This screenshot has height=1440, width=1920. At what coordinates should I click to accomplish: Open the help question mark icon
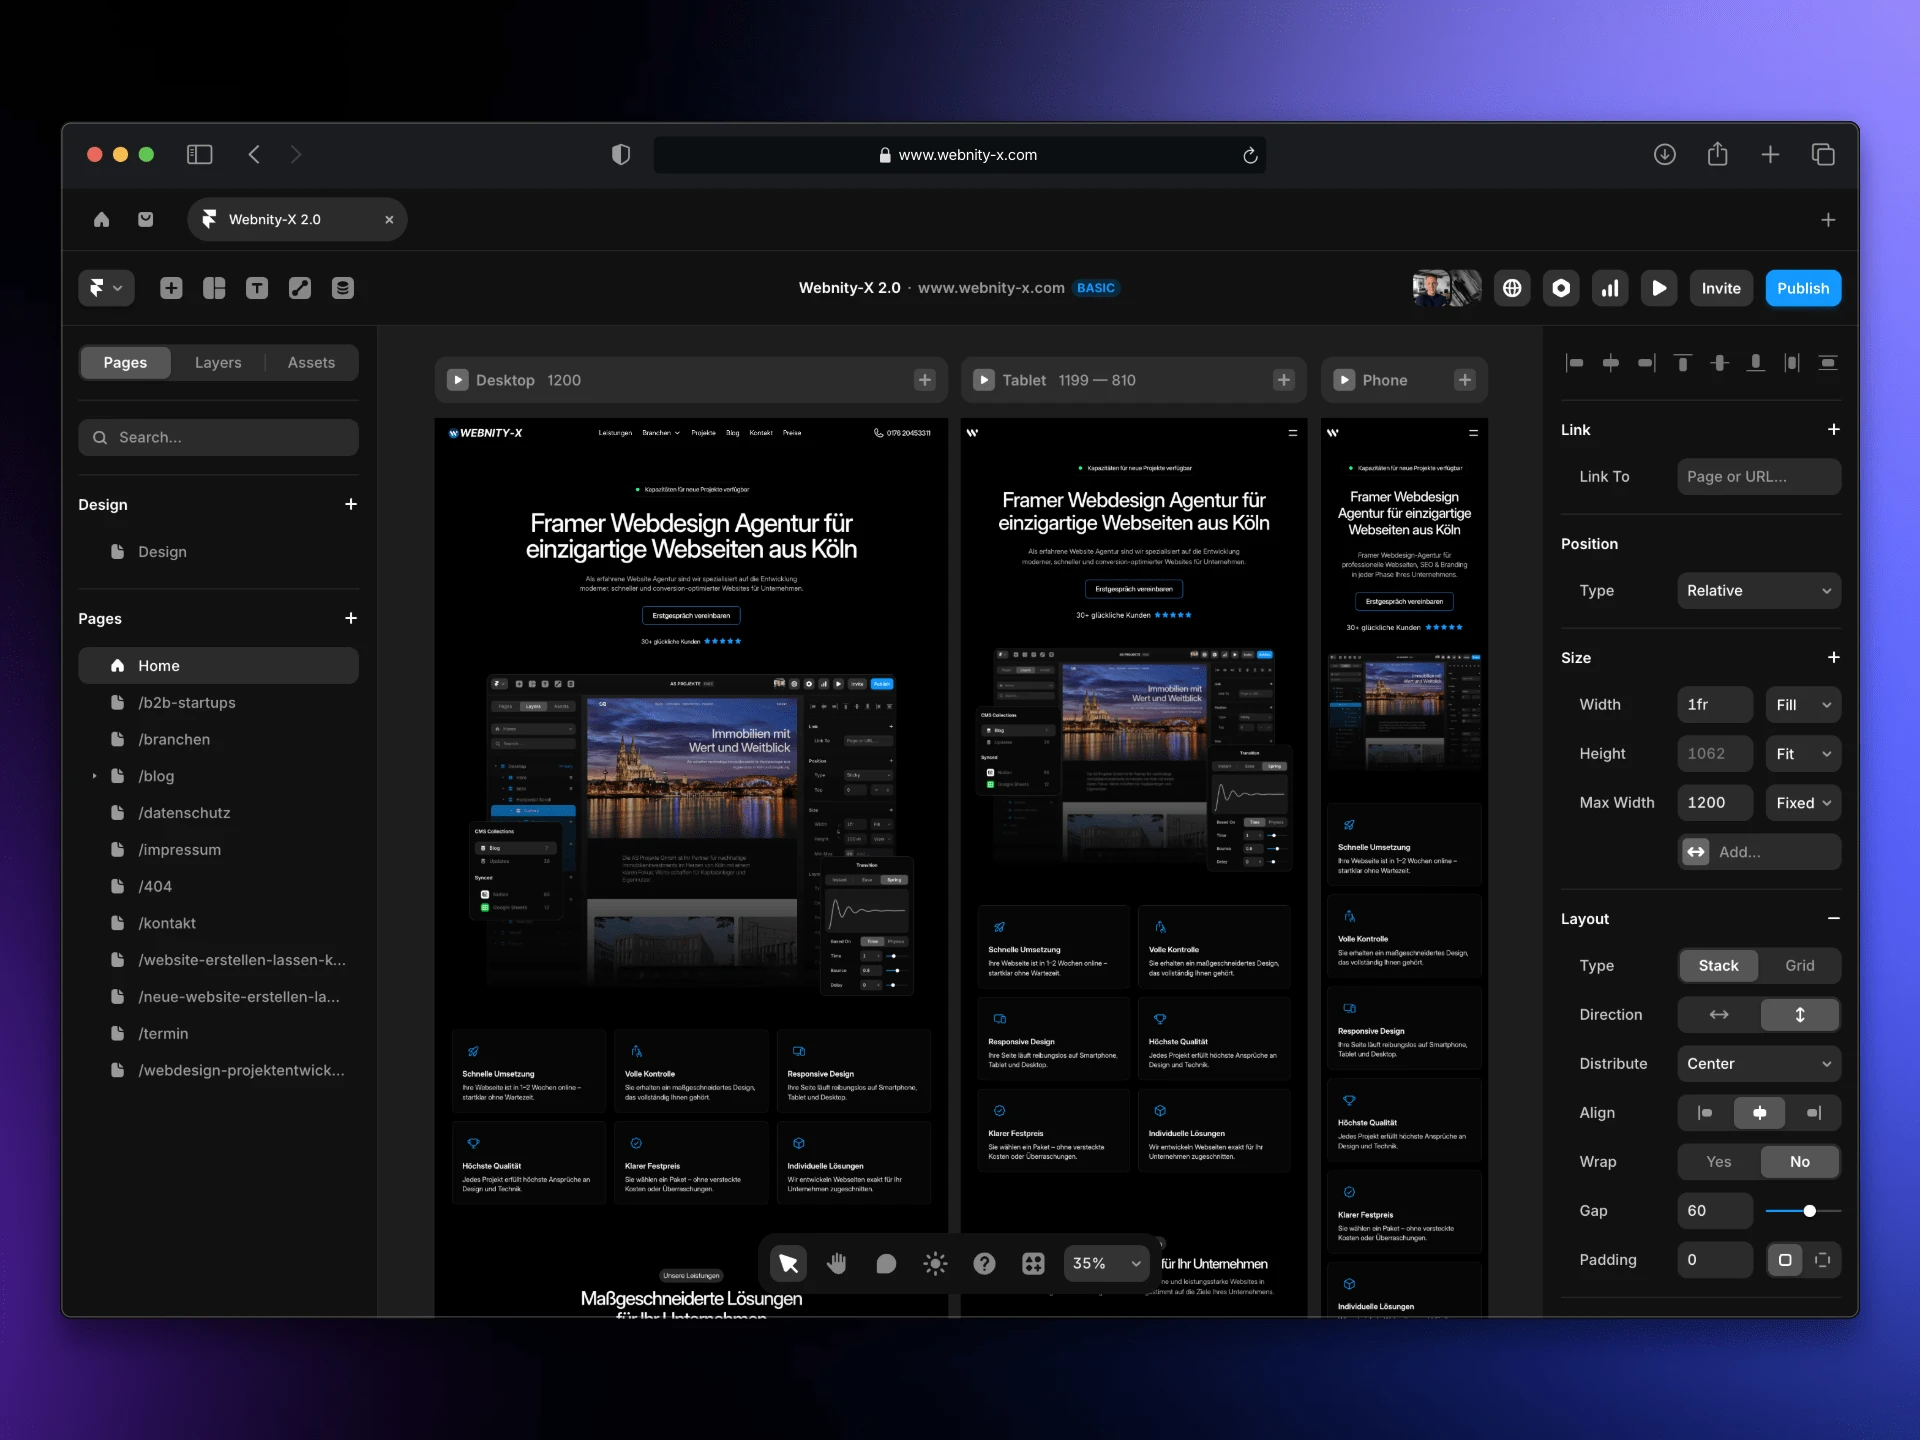[x=984, y=1264]
